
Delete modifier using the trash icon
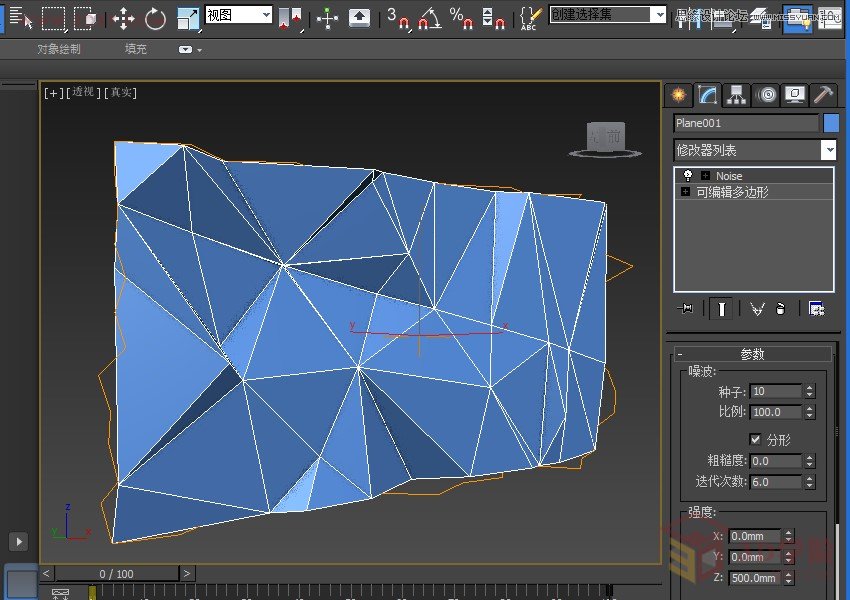(781, 309)
